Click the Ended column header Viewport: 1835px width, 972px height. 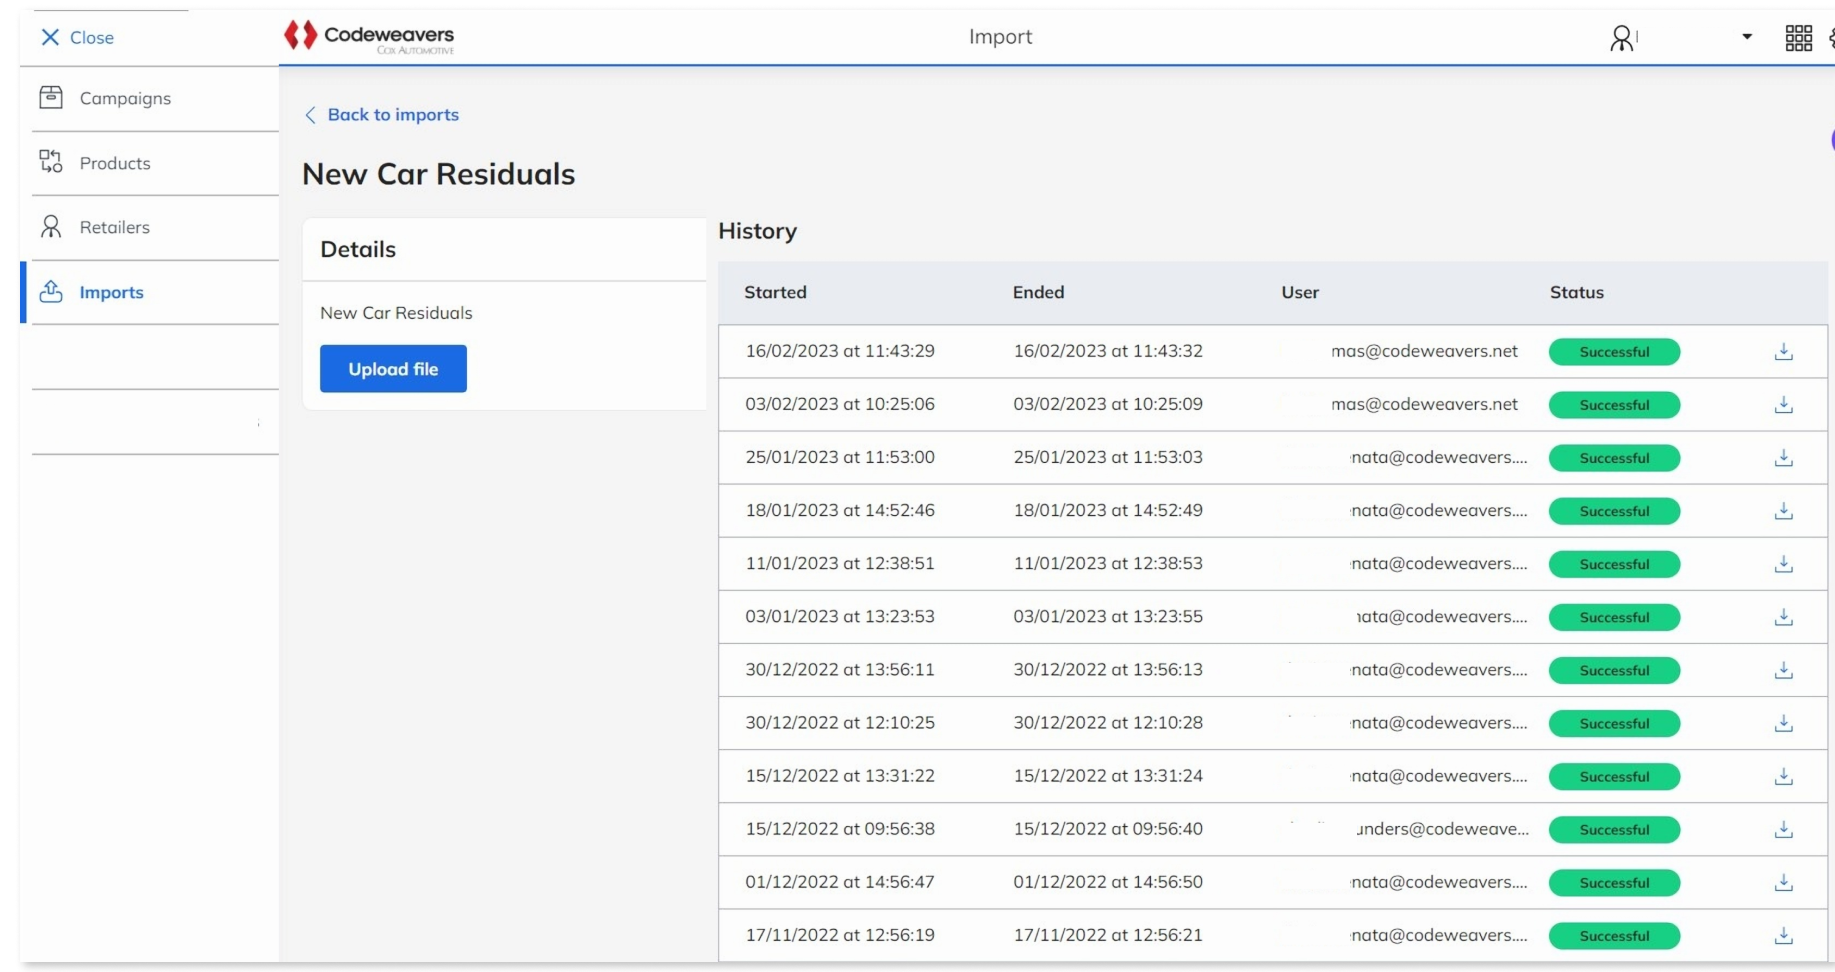1038,292
